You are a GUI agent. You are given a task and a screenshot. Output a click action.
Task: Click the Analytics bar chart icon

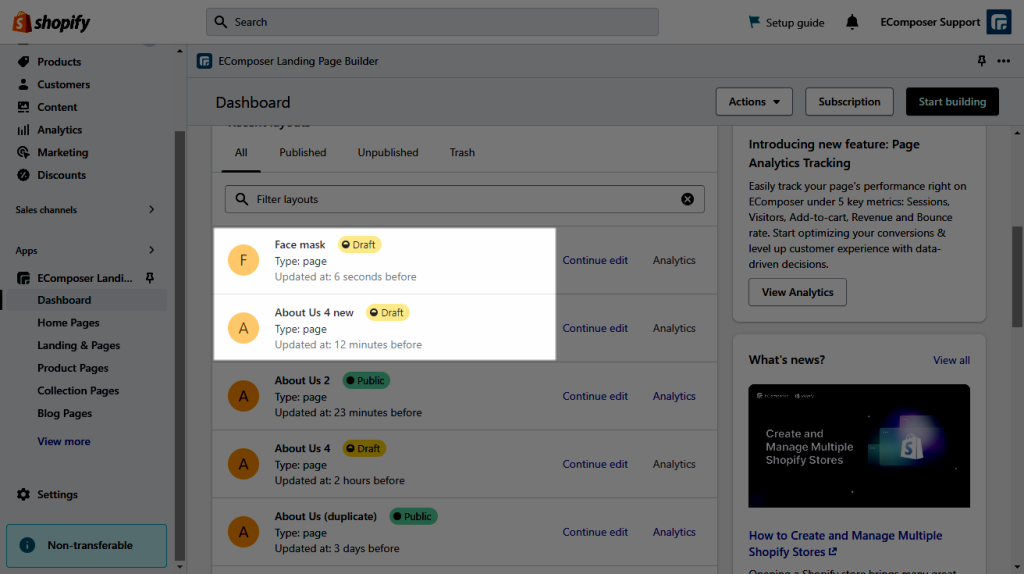[x=24, y=130]
